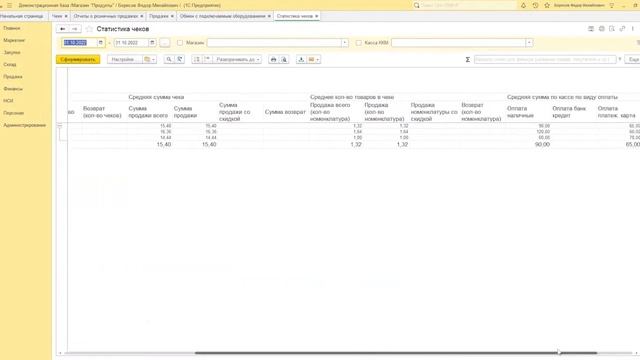Screen dimensions: 640x360
Task: Switch to Начальная страница tab
Action: click(x=22, y=16)
